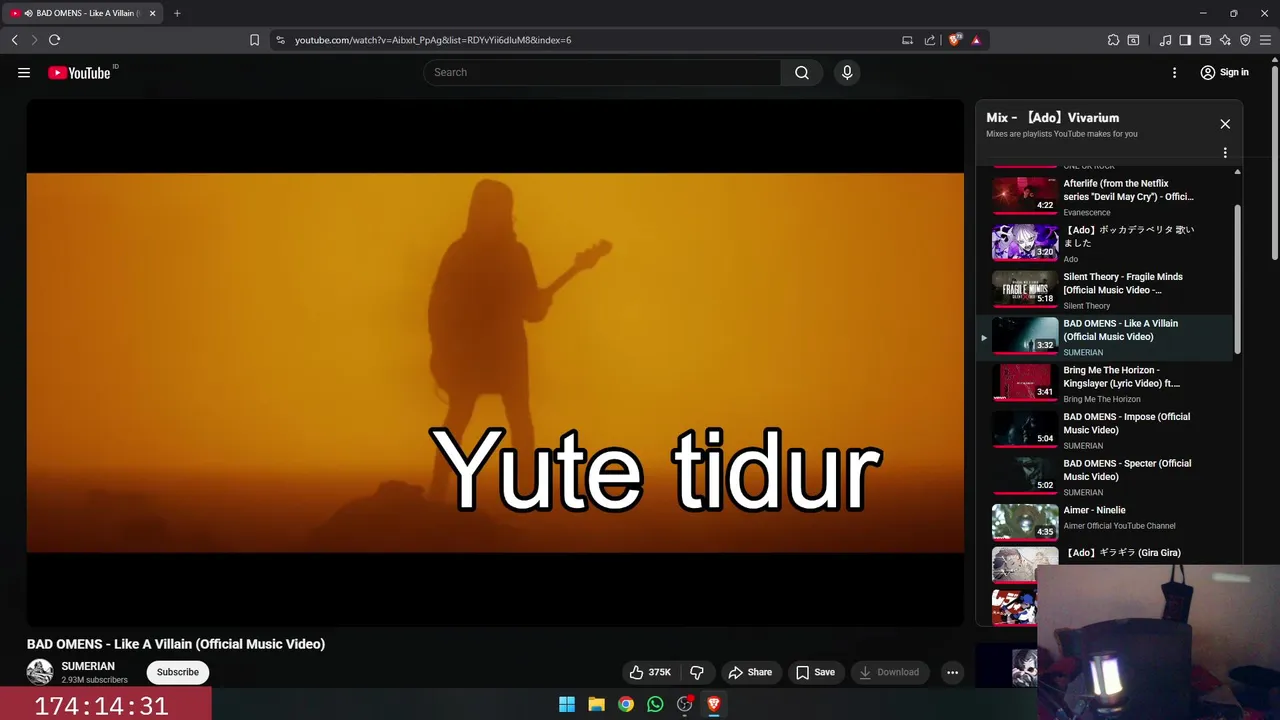The width and height of the screenshot is (1280, 720).
Task: Open Google Chrome from taskbar
Action: tap(626, 704)
